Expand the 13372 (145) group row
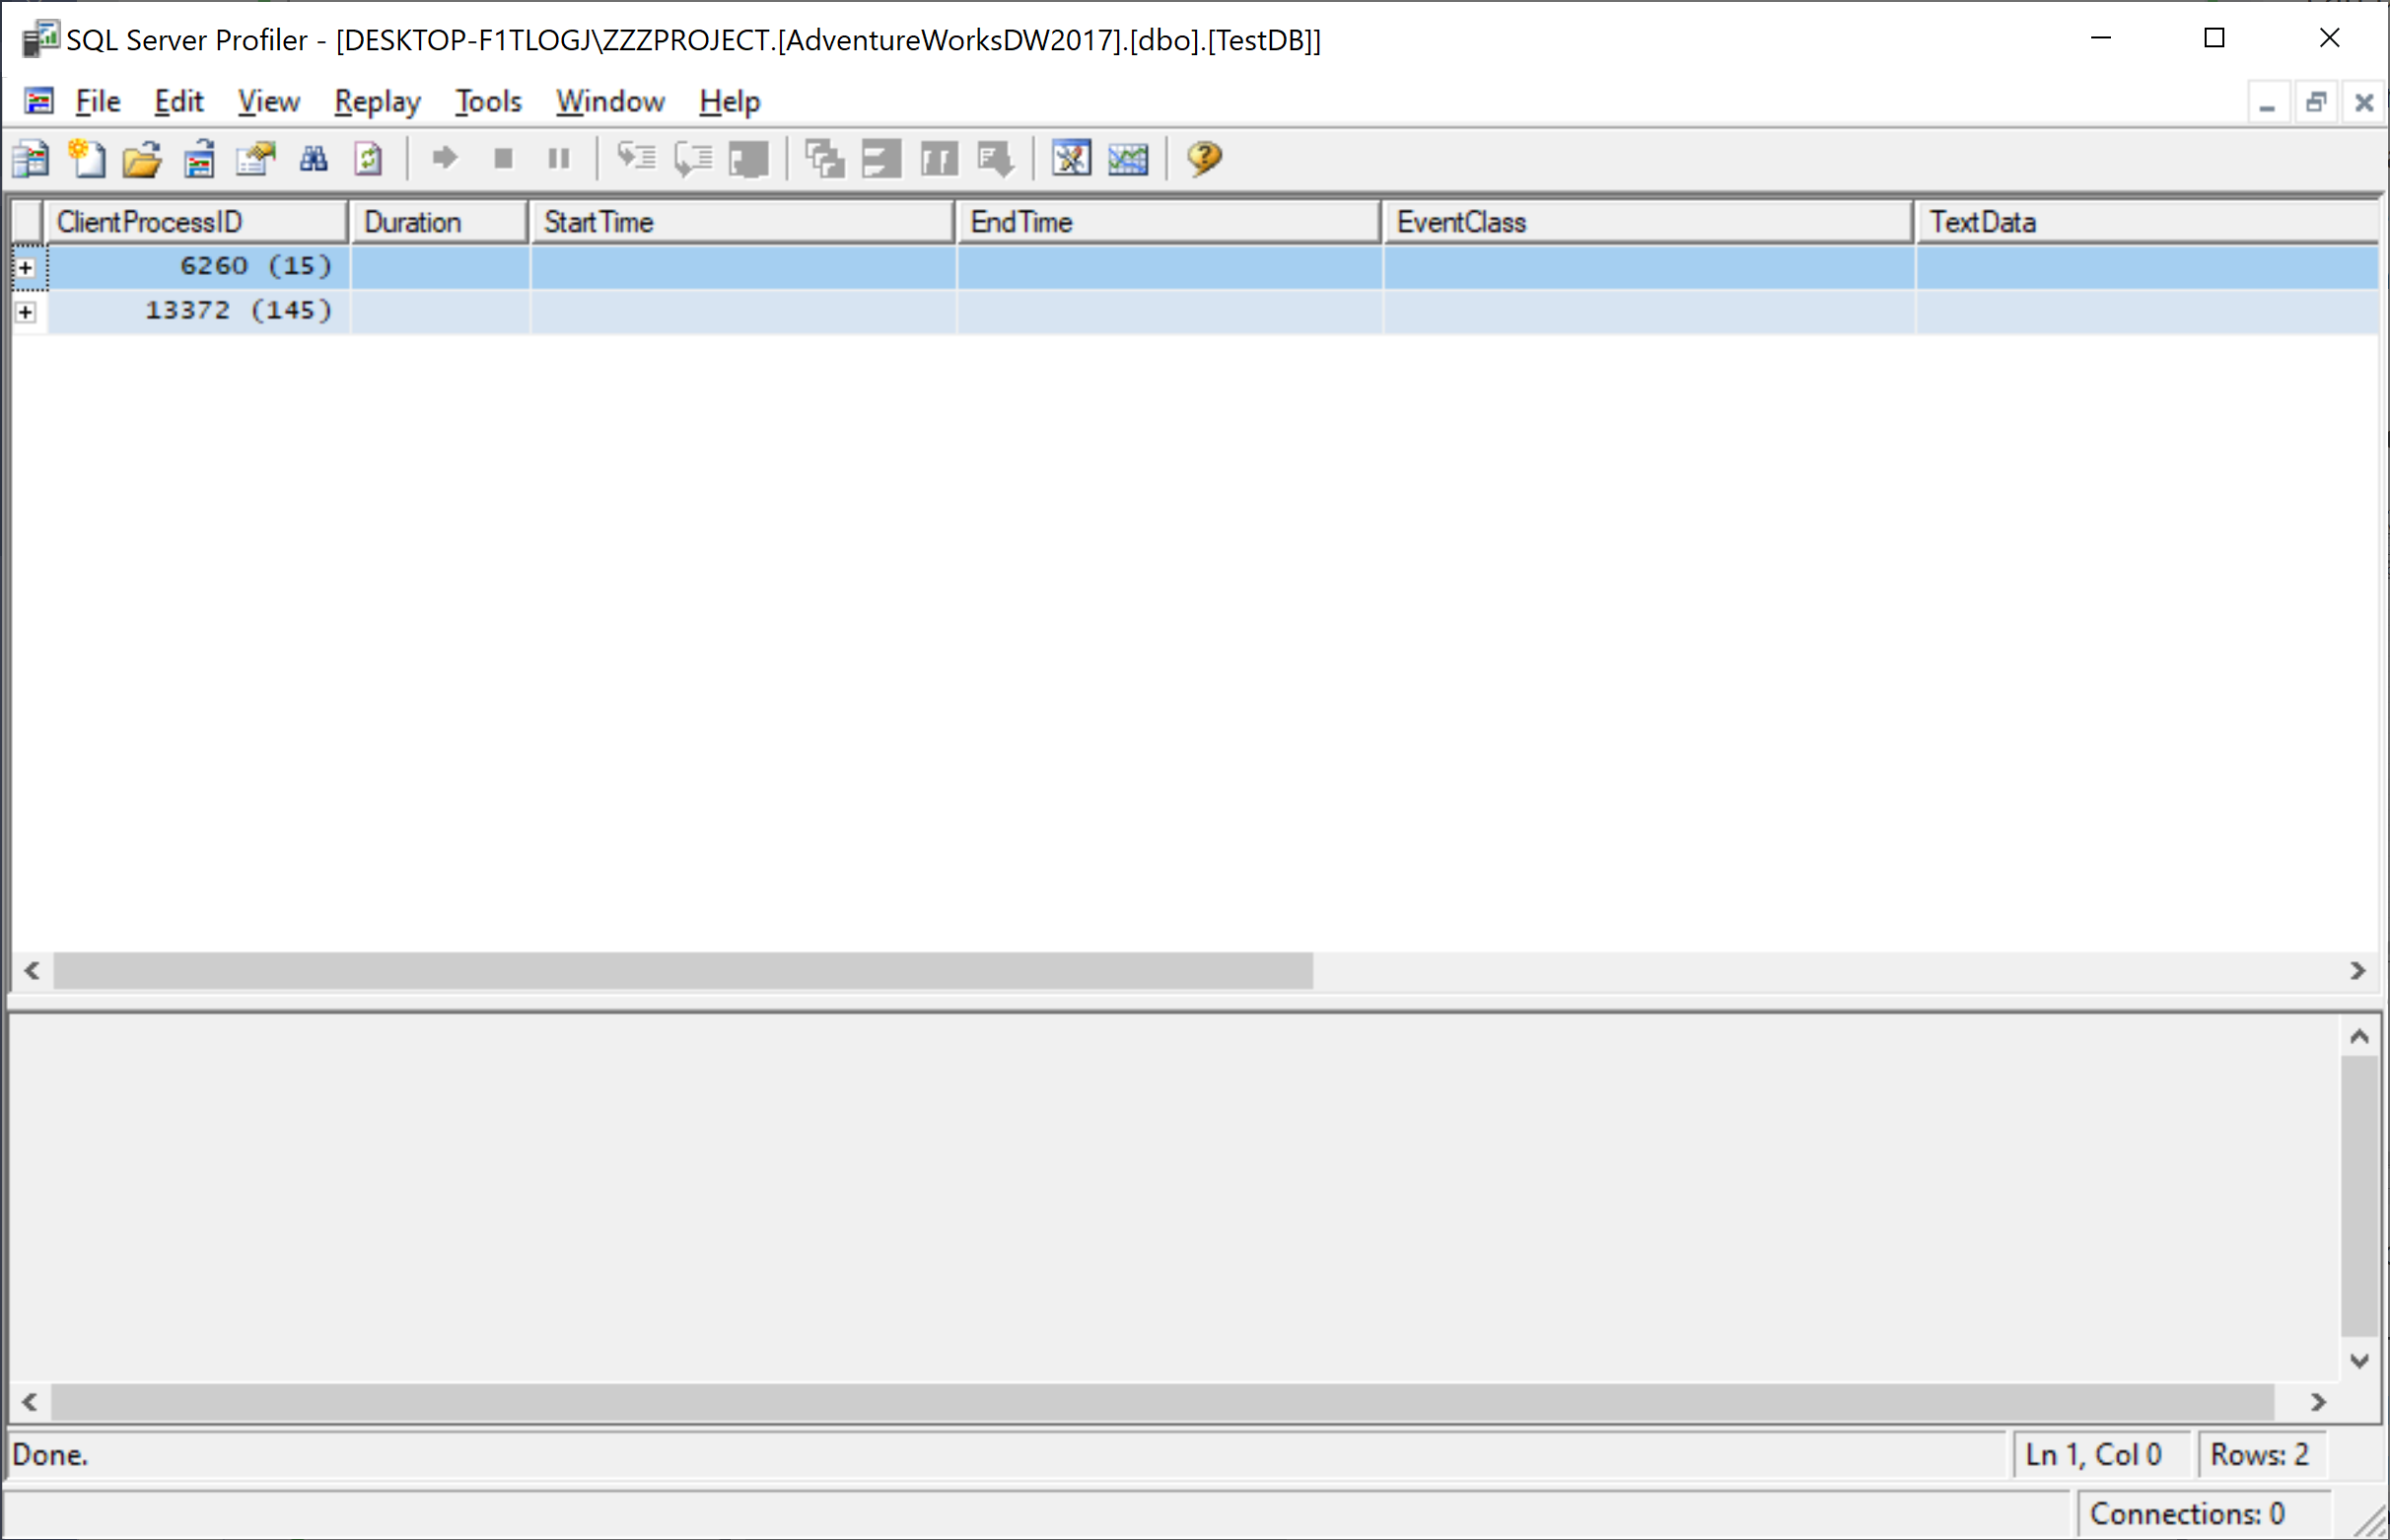 [x=26, y=312]
